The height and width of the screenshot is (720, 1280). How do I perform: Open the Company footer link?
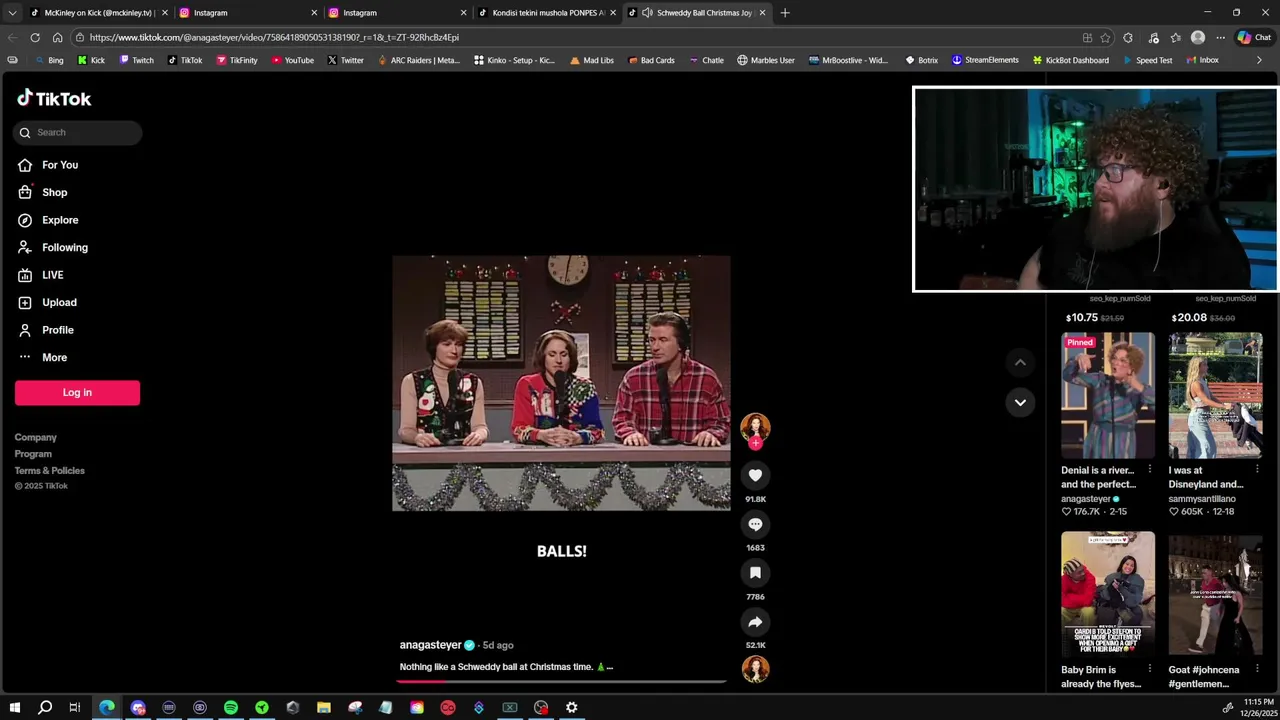point(35,437)
